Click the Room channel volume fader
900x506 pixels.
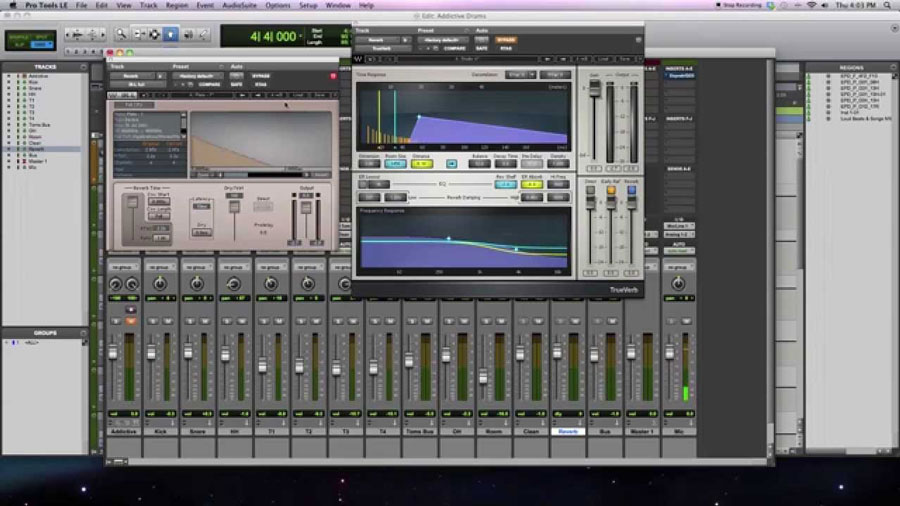(x=483, y=376)
